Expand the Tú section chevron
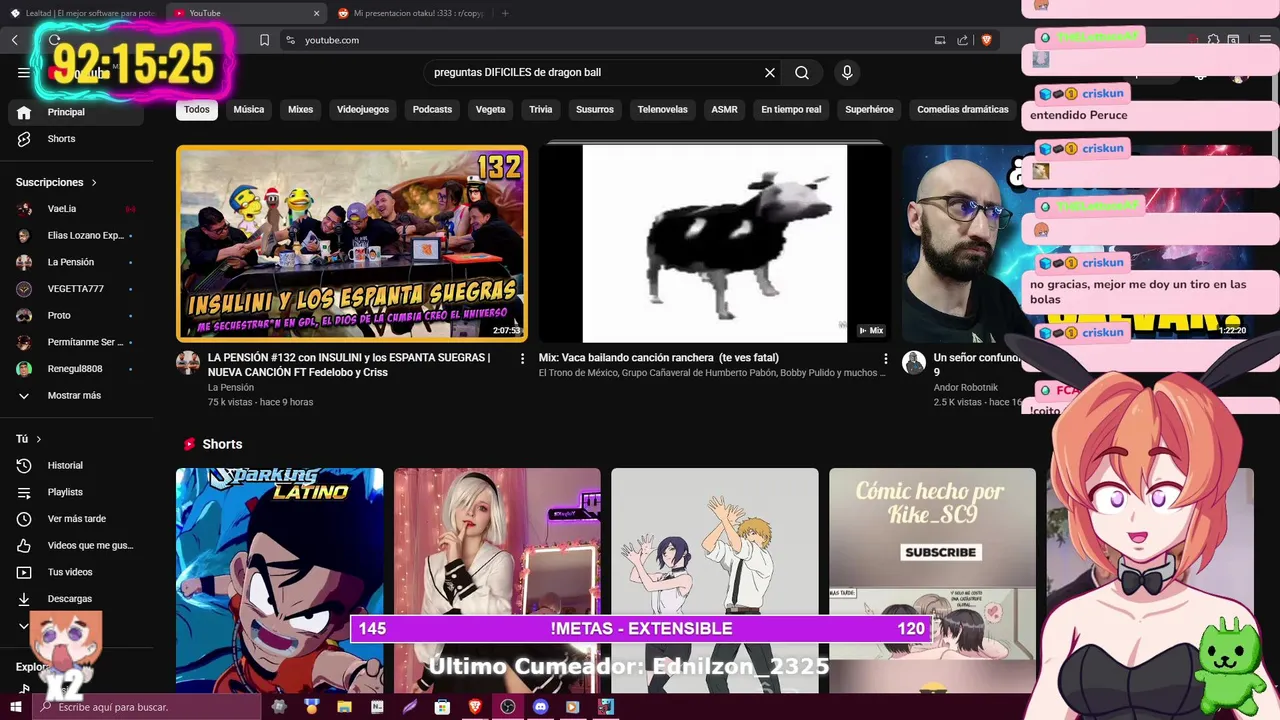This screenshot has width=1280, height=720. 39,439
